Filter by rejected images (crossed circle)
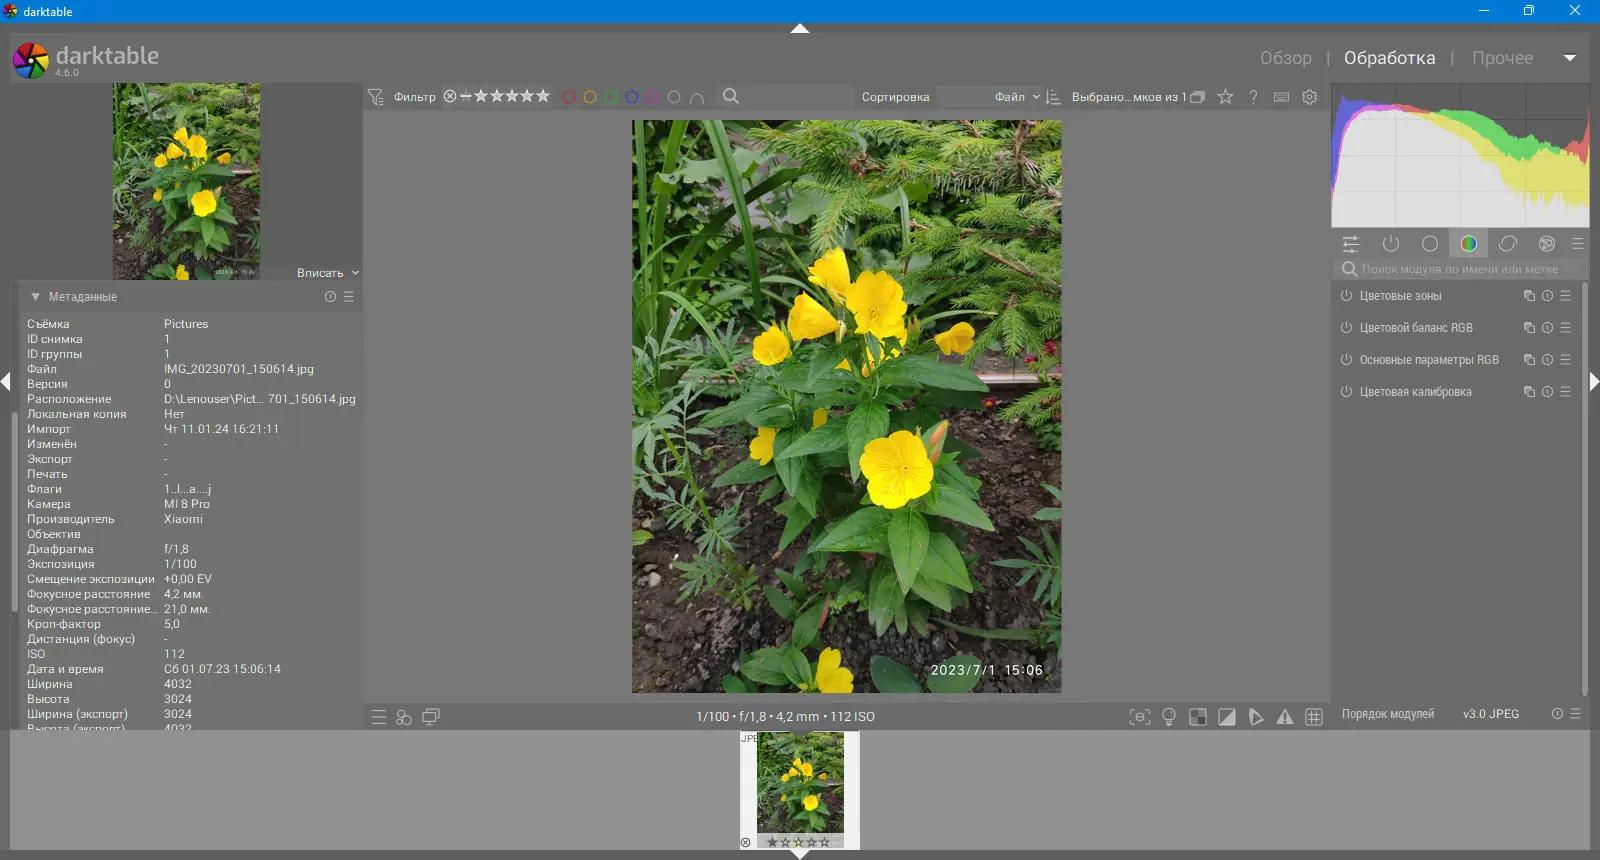Viewport: 1600px width, 860px height. pyautogui.click(x=450, y=96)
